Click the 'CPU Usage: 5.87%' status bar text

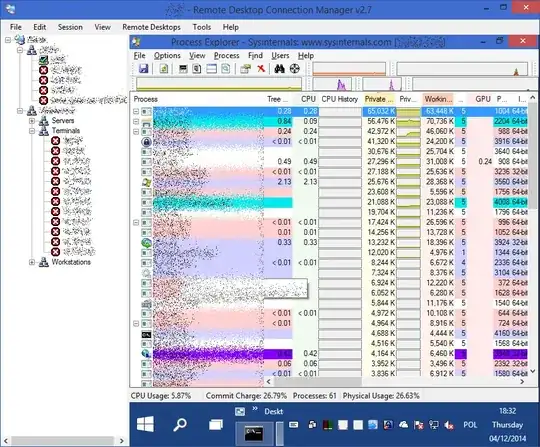(160, 396)
